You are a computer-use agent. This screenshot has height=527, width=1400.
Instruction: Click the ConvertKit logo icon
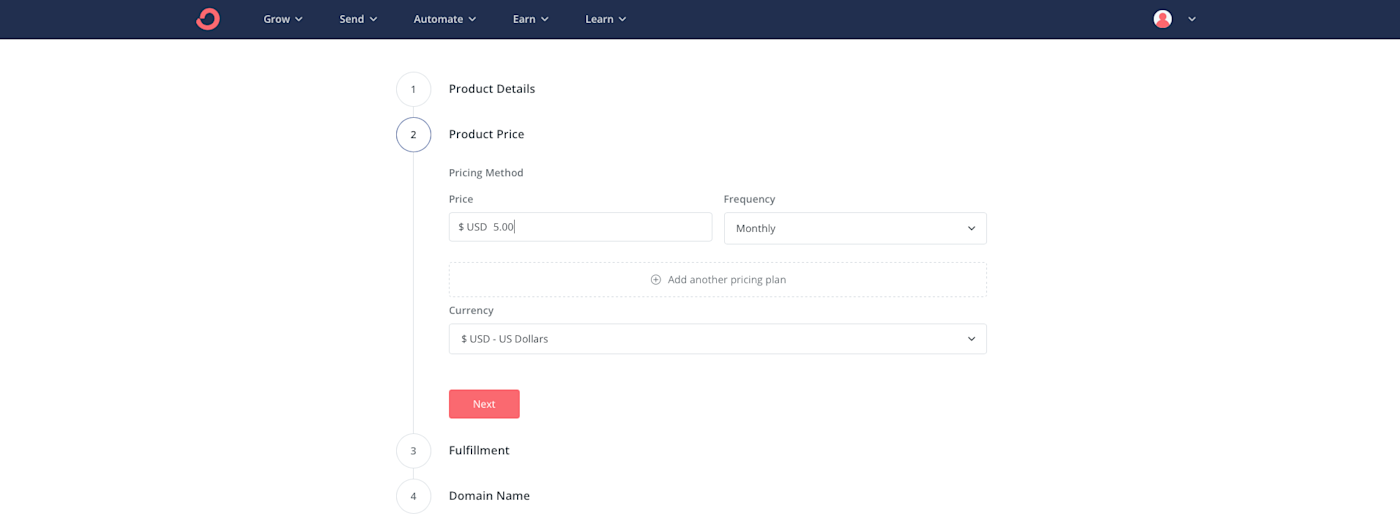click(x=208, y=19)
